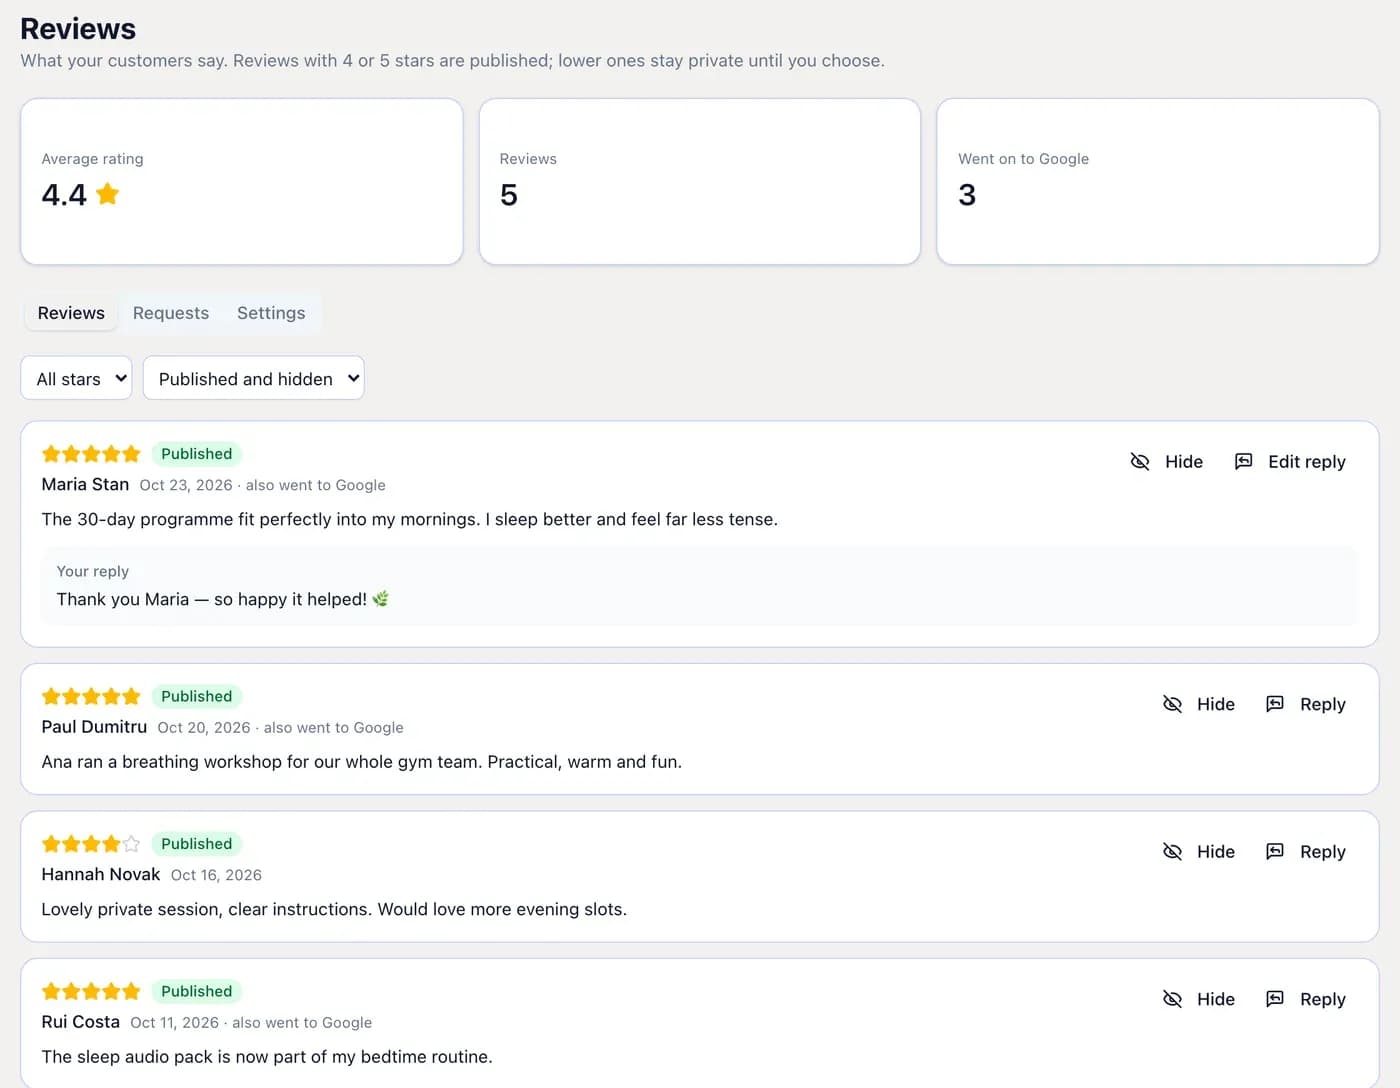Click the Published badge on Maria Stan's review
1400x1088 pixels.
[x=197, y=454]
